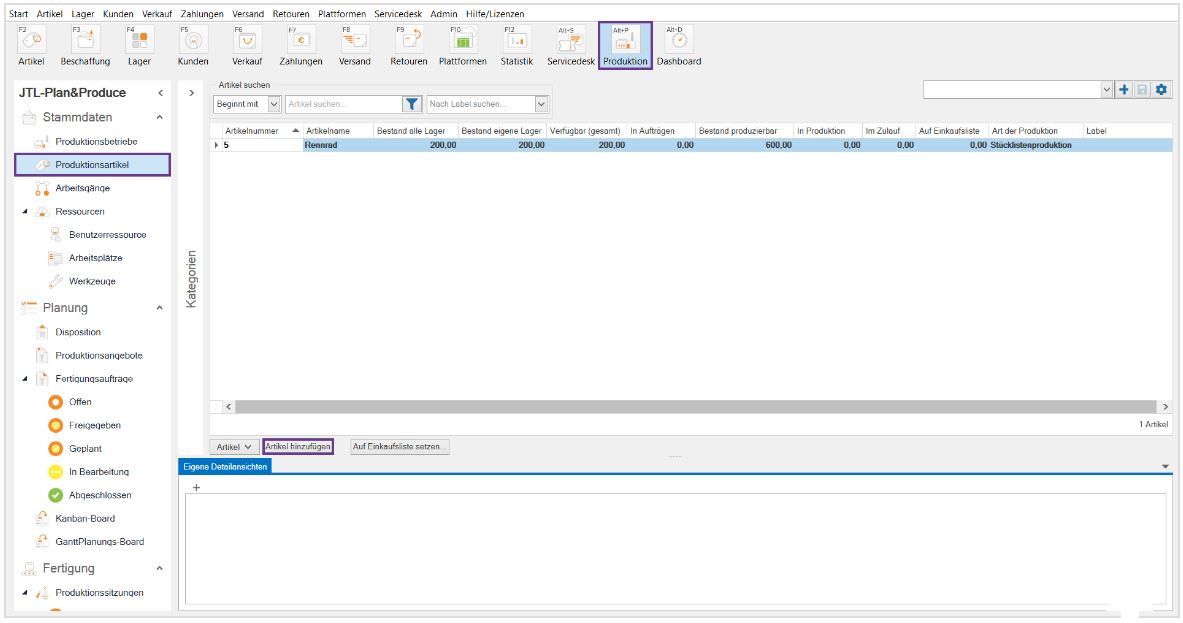Click the blue plus icon top right

click(x=1124, y=90)
